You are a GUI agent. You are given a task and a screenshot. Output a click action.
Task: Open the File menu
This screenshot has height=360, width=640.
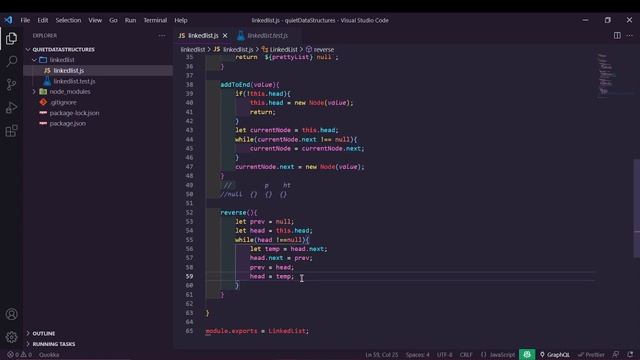point(25,20)
